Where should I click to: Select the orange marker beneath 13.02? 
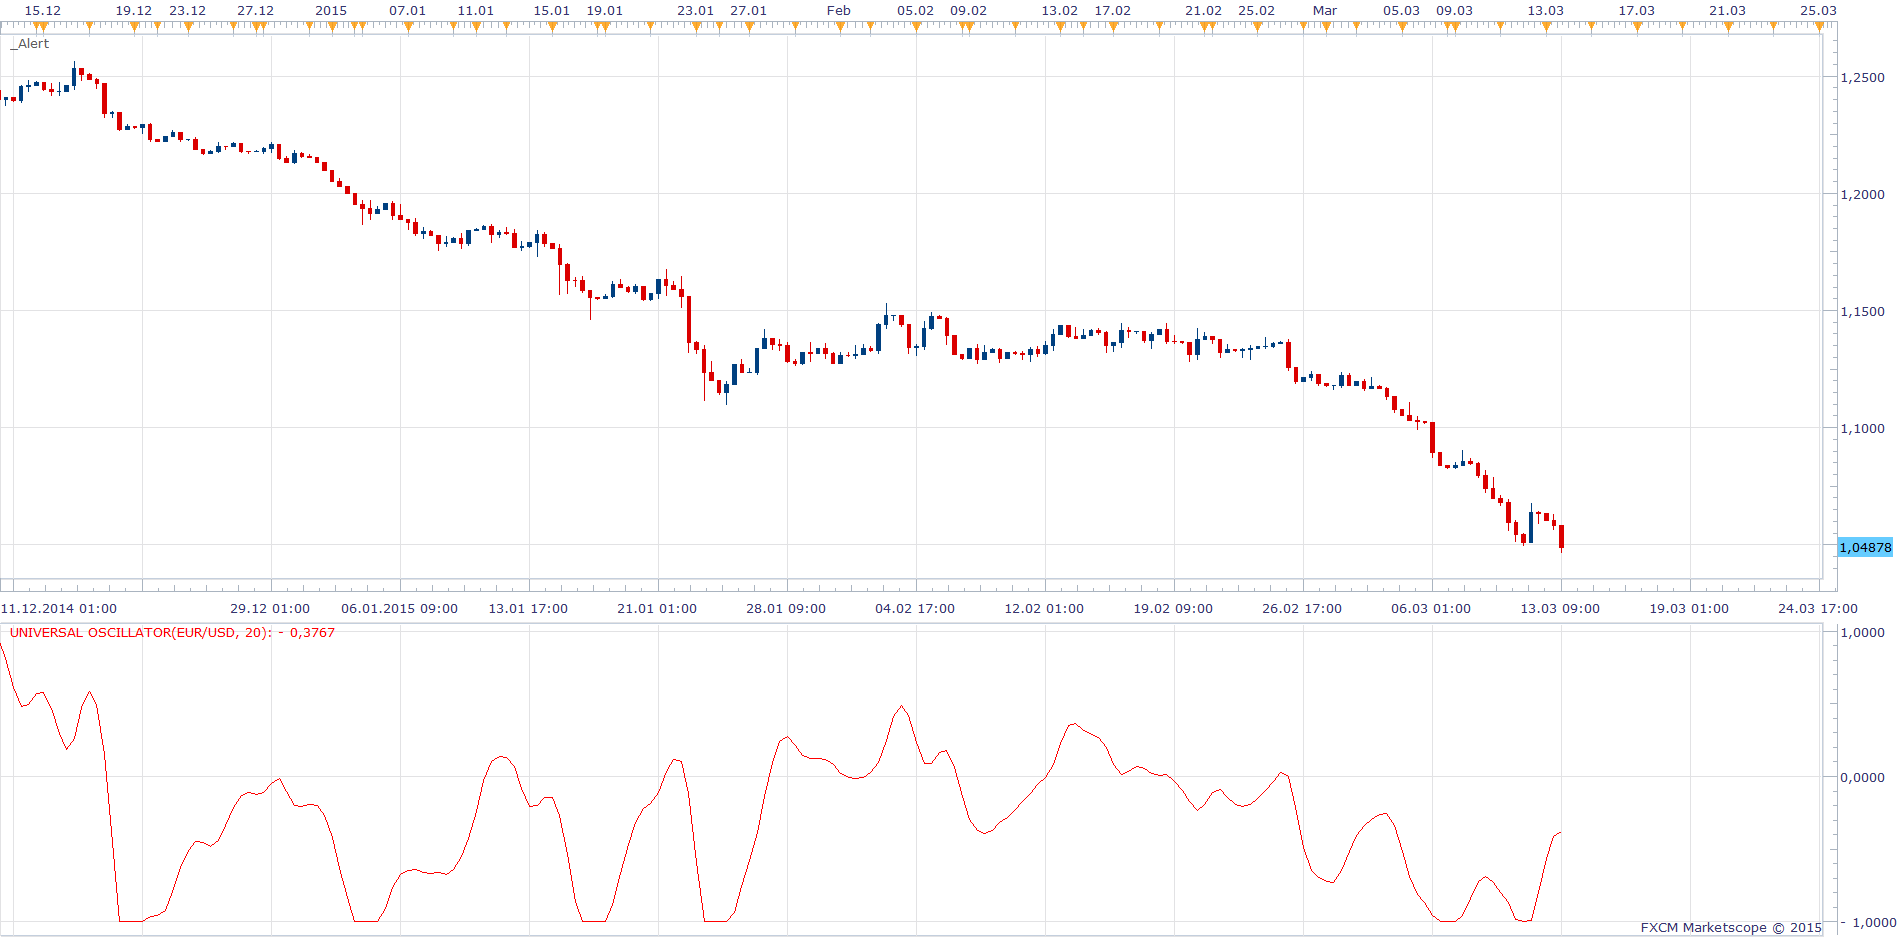(x=1060, y=26)
